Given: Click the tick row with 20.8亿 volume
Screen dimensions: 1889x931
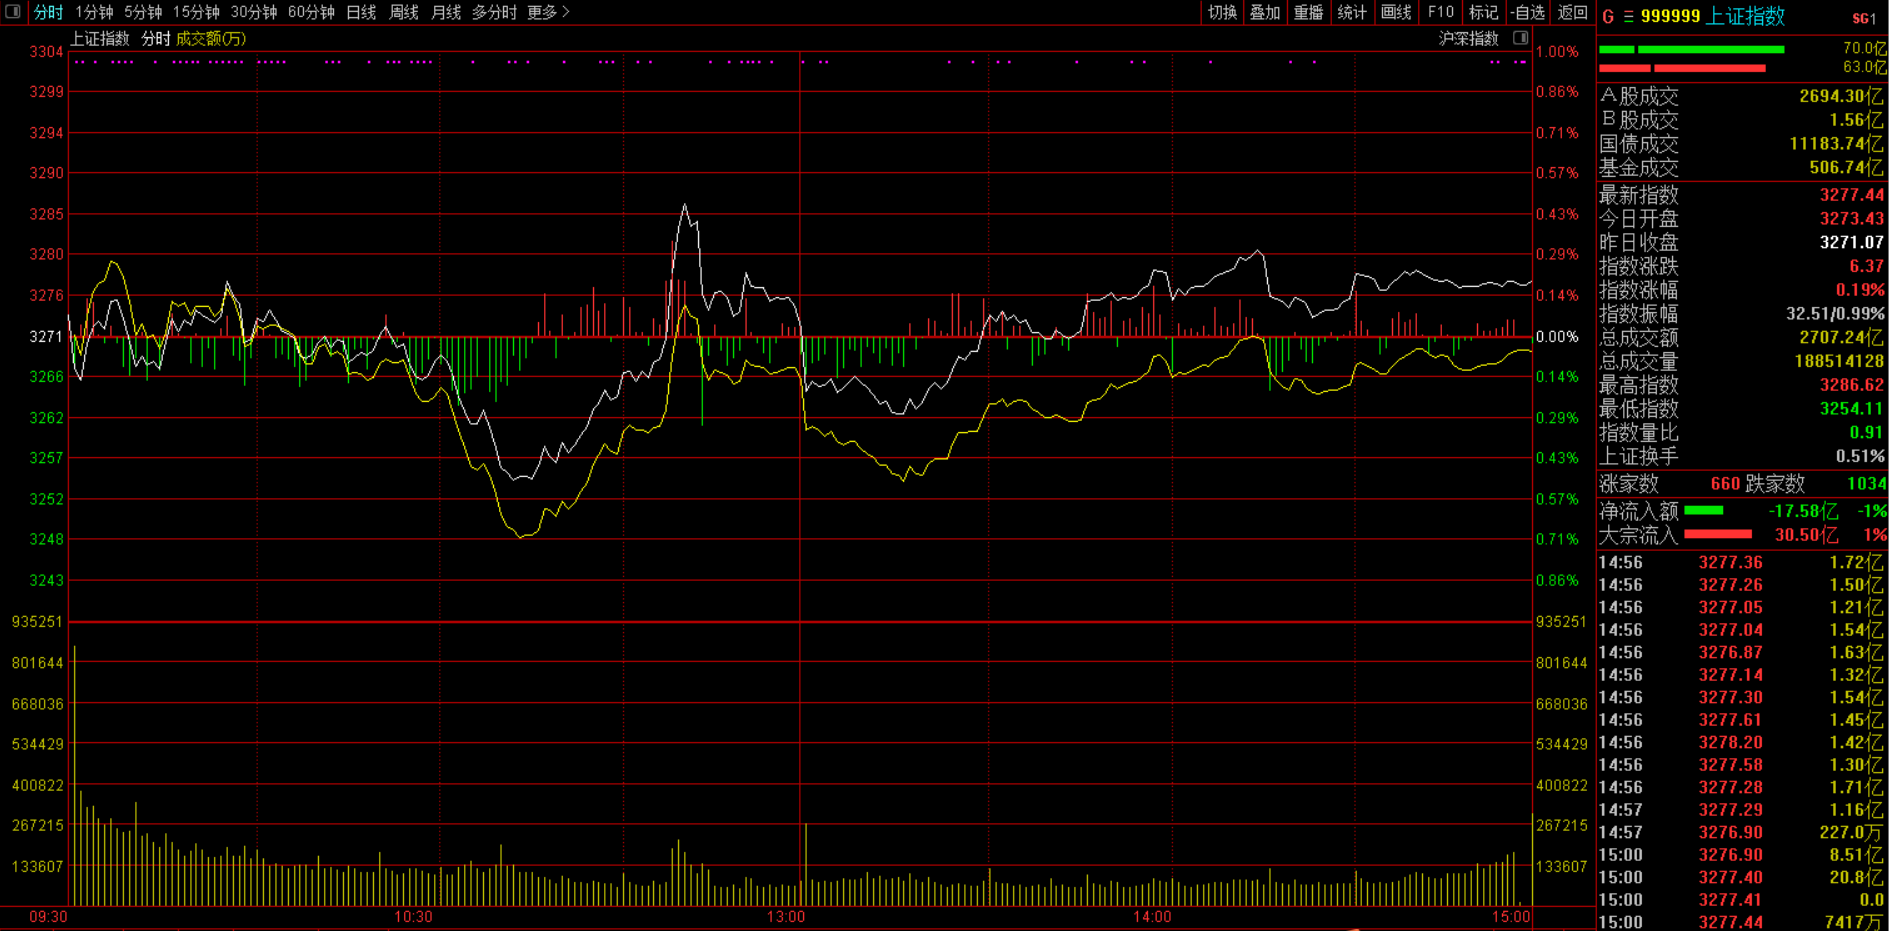Looking at the screenshot, I should (1741, 877).
